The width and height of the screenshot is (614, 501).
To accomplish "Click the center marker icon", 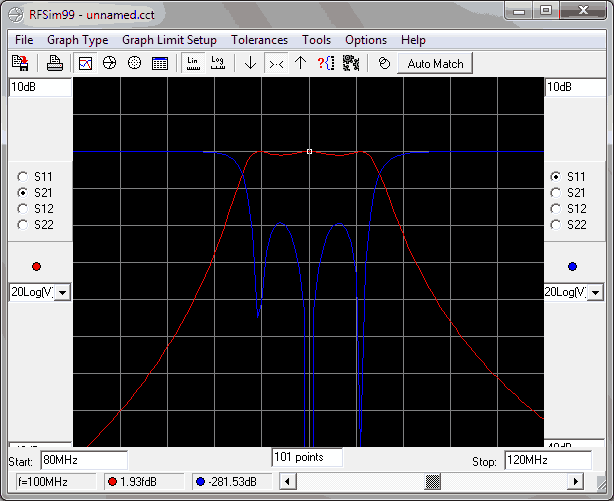I will tap(276, 63).
